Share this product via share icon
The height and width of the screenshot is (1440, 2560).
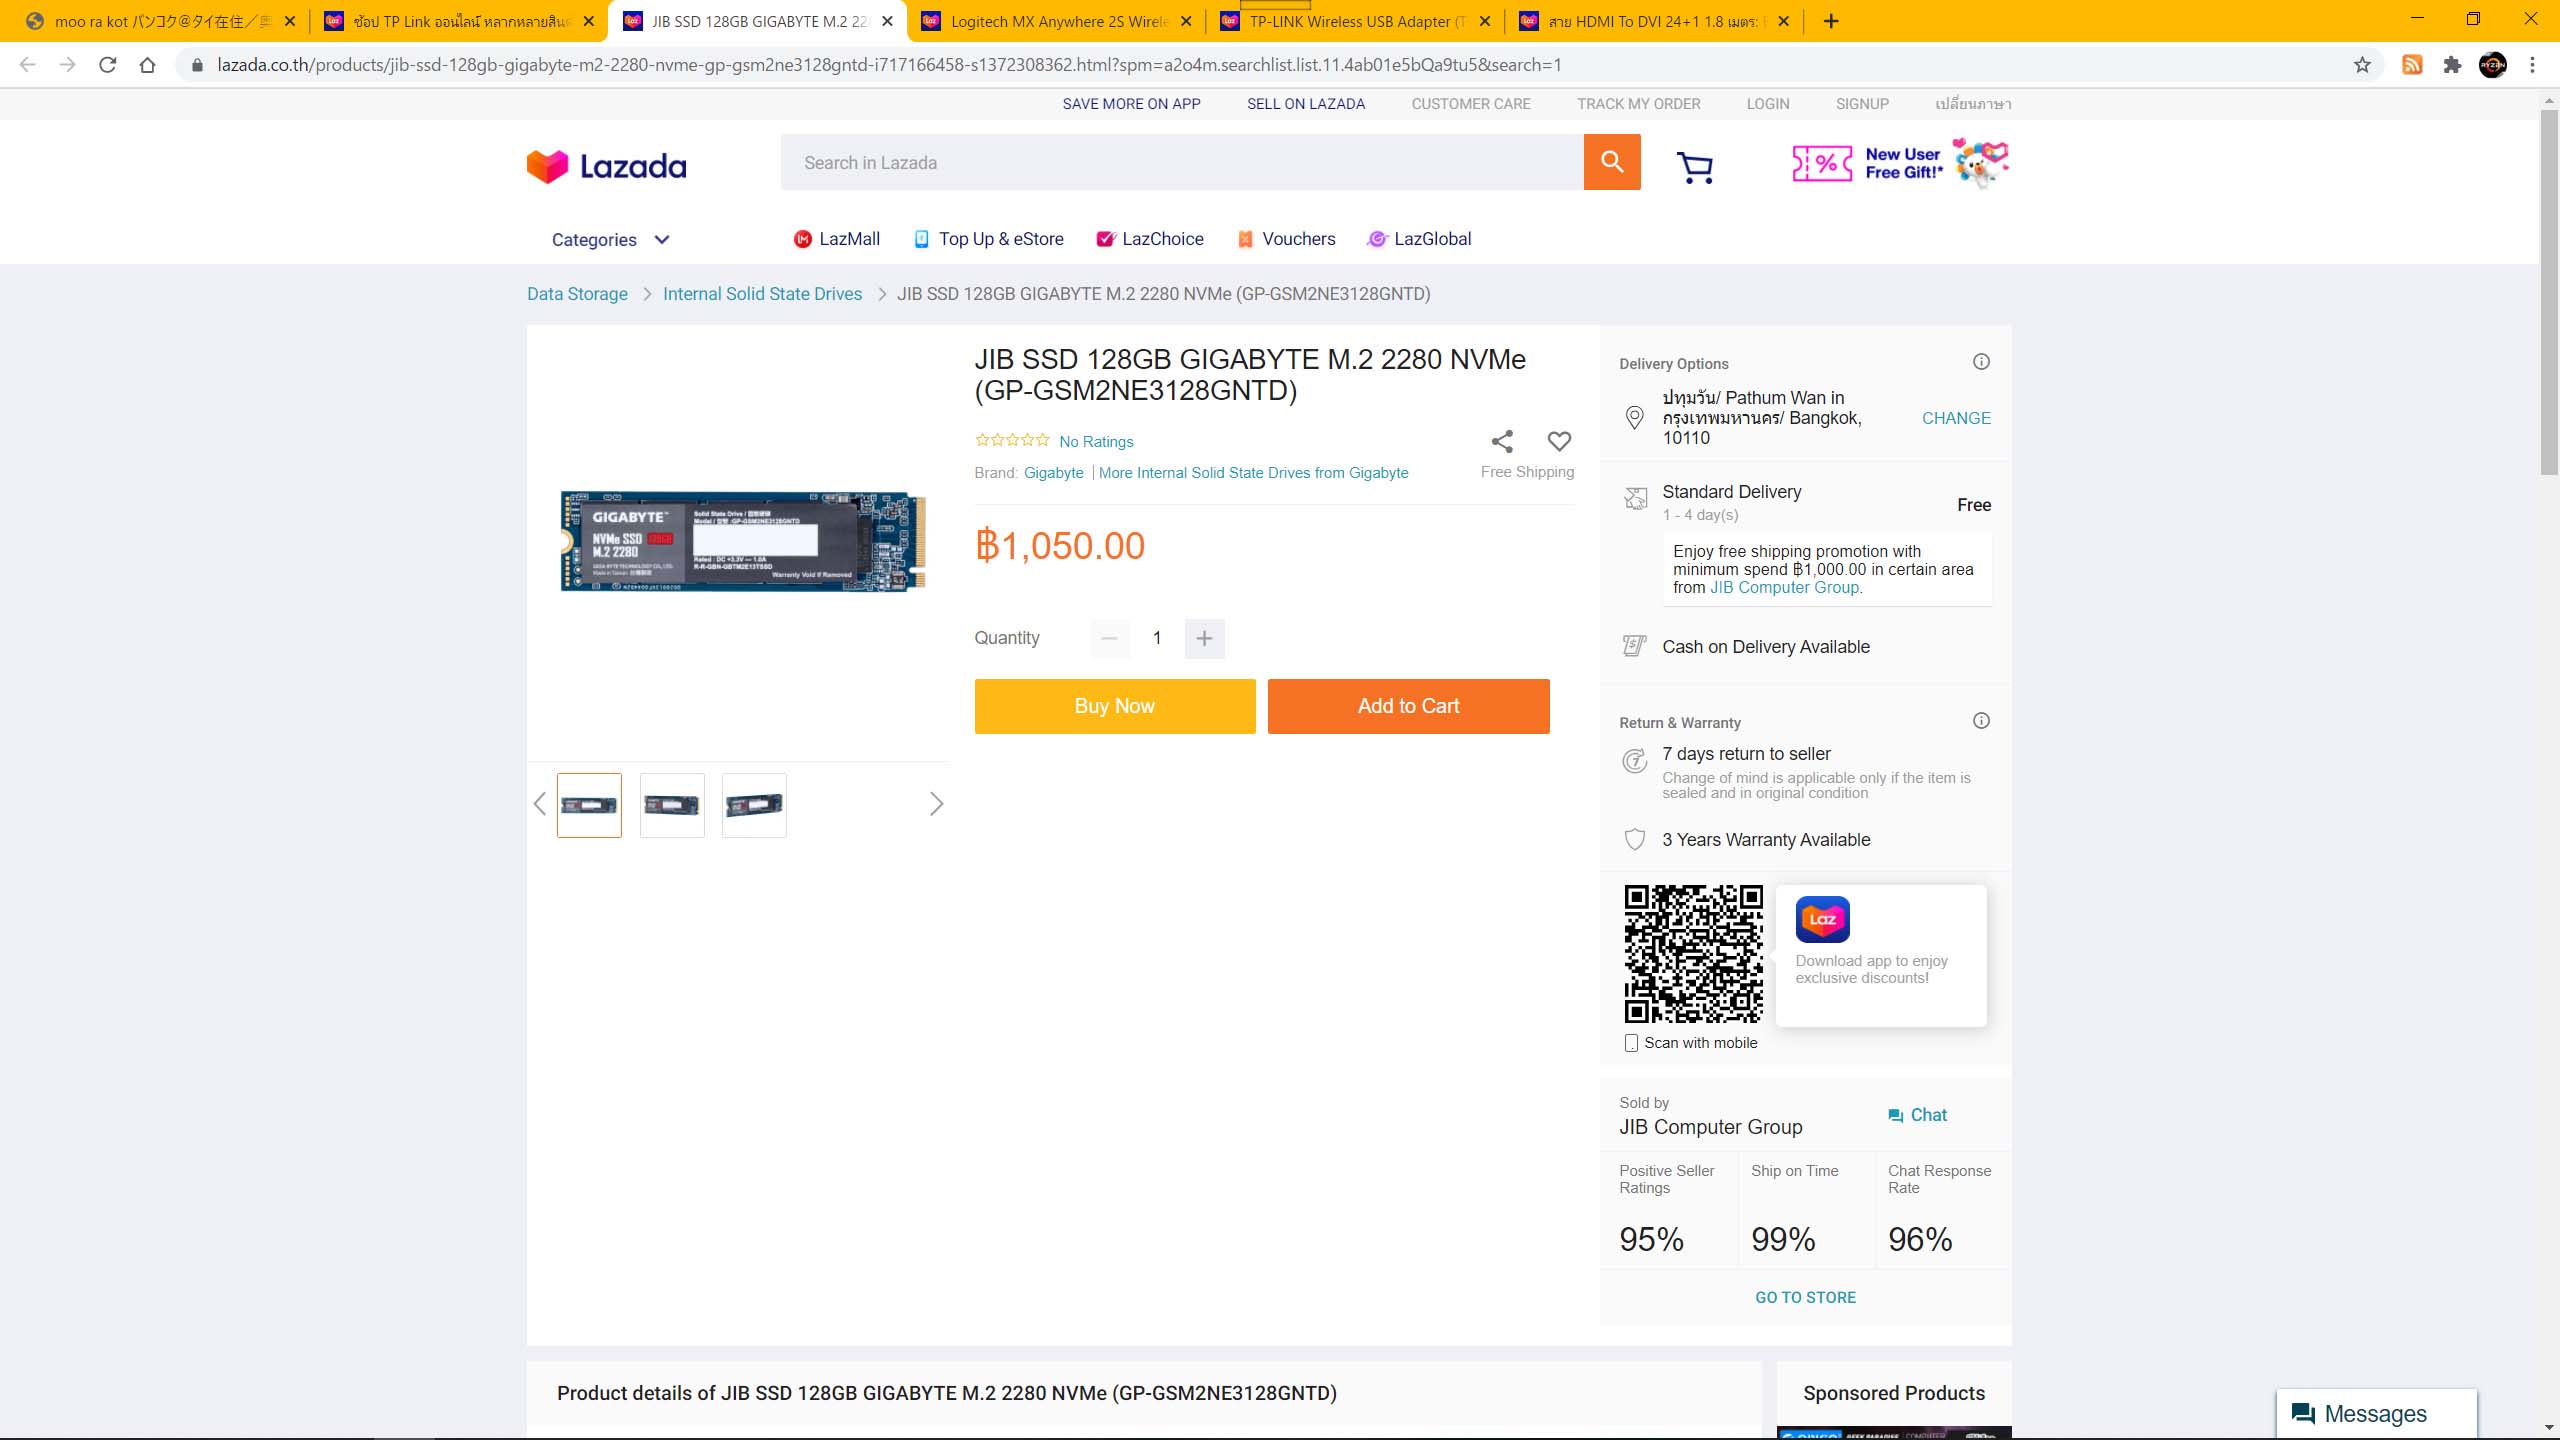tap(1502, 441)
